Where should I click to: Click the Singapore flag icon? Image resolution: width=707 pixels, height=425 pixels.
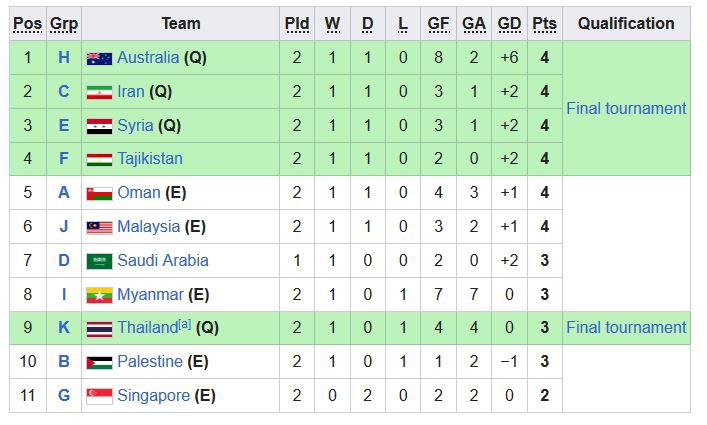pyautogui.click(x=99, y=396)
